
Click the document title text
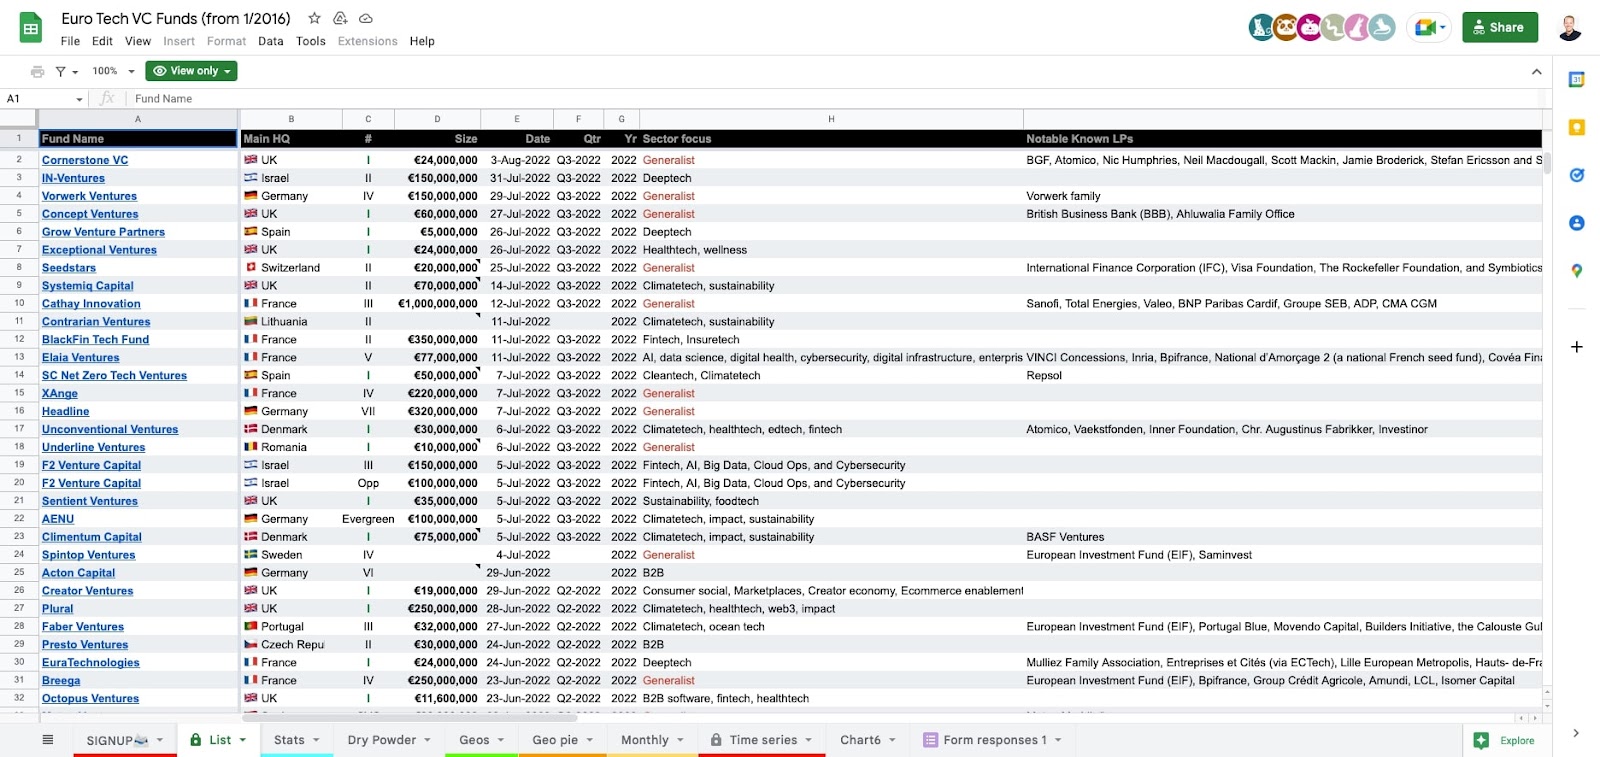[x=176, y=18]
